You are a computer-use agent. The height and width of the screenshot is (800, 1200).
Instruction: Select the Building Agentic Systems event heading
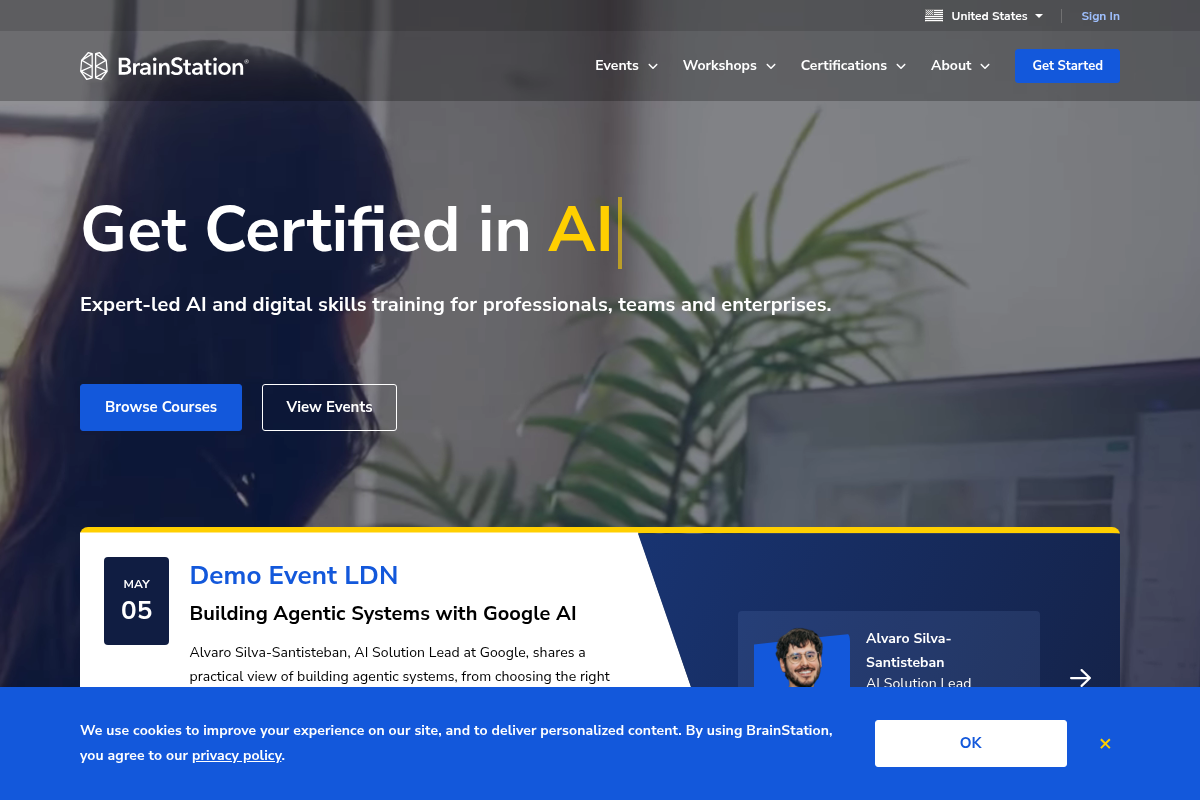coord(383,613)
